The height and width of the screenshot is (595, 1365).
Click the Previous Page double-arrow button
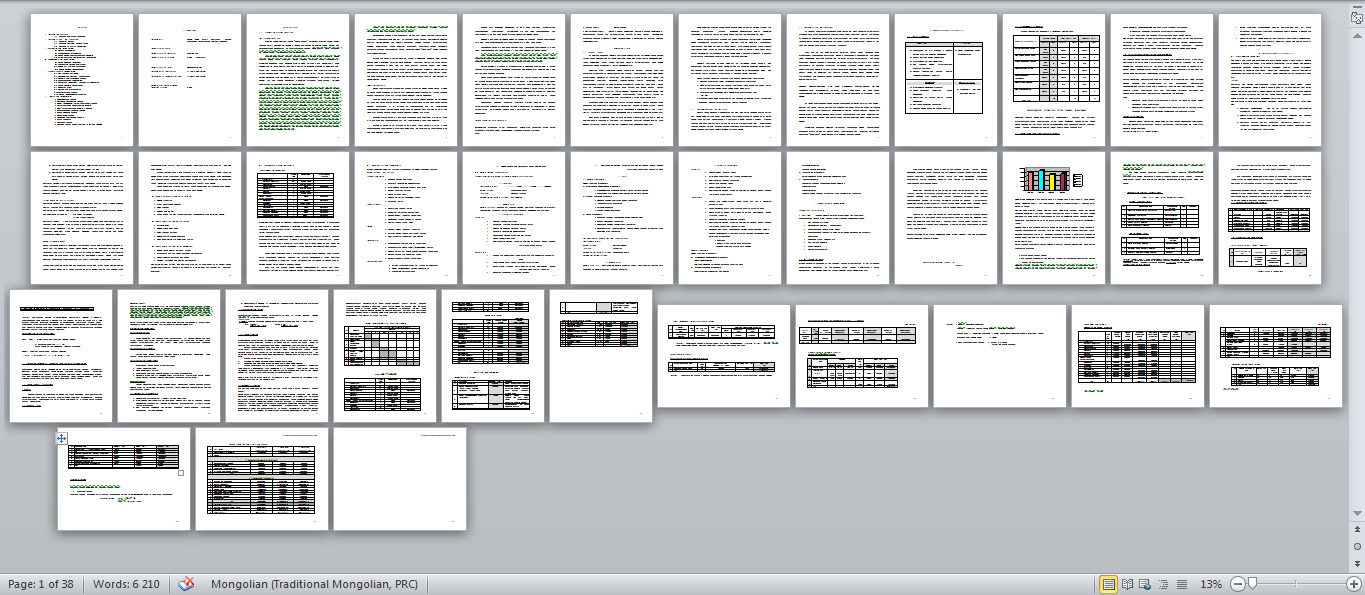(1356, 531)
